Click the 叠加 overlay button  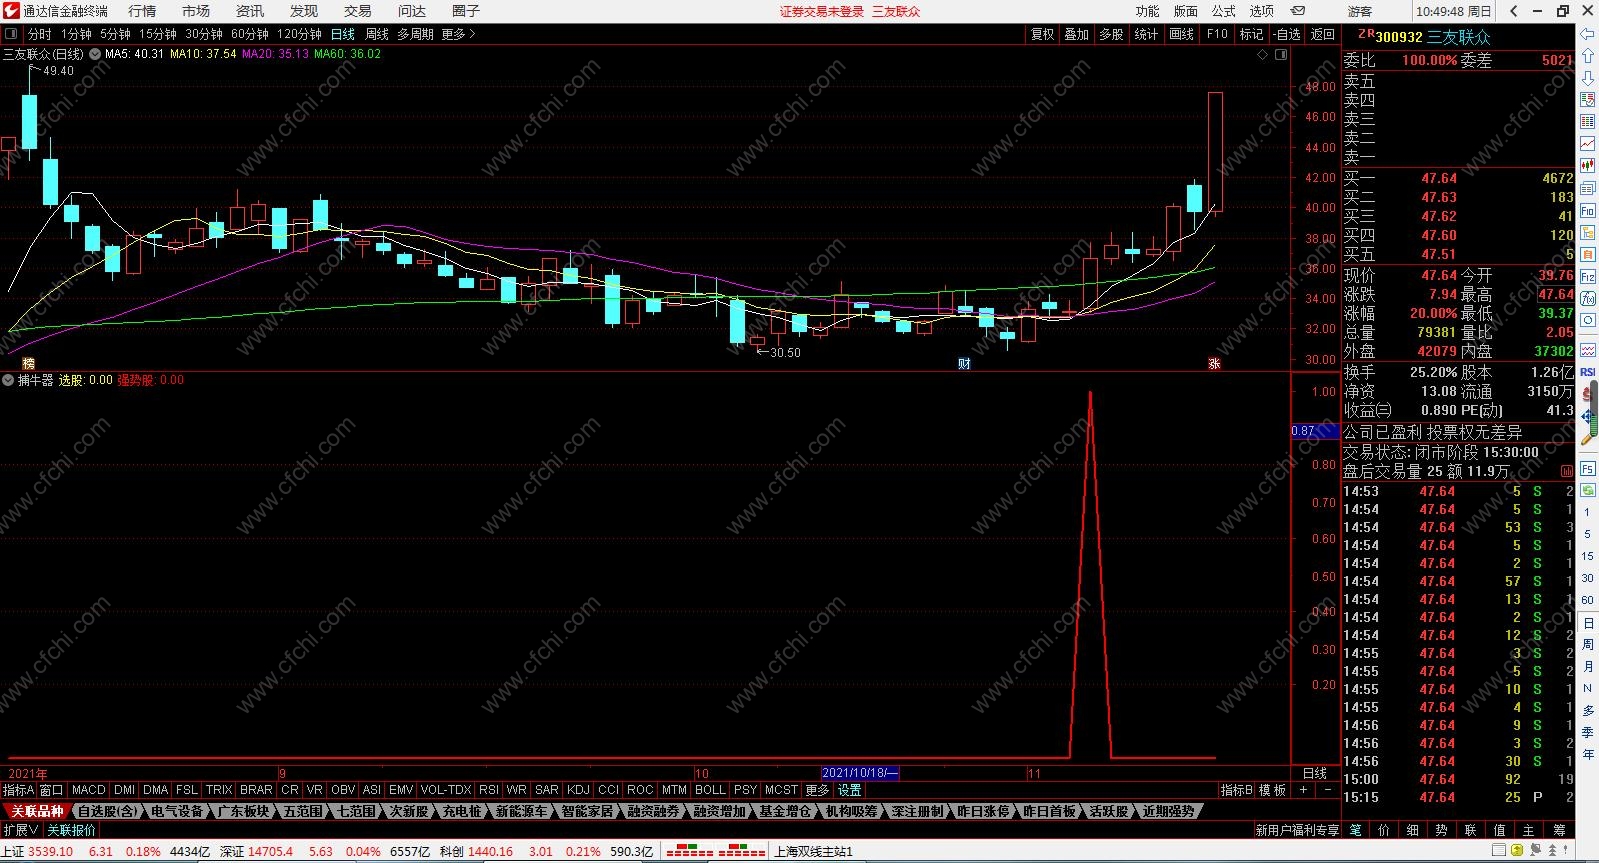click(x=1076, y=34)
